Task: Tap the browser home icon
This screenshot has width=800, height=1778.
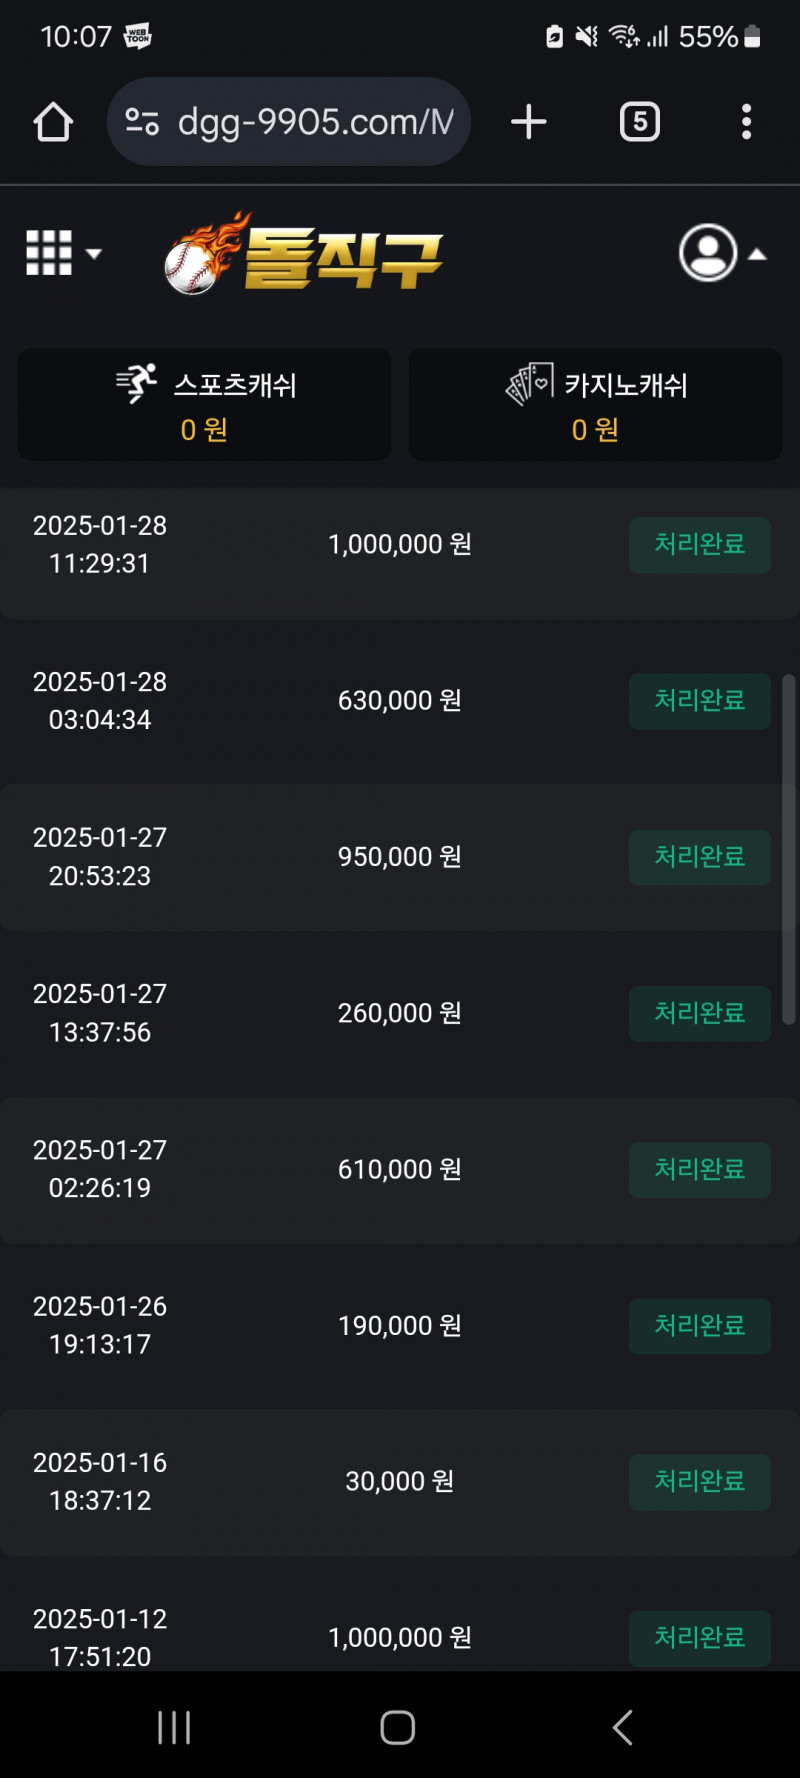Action: click(53, 122)
